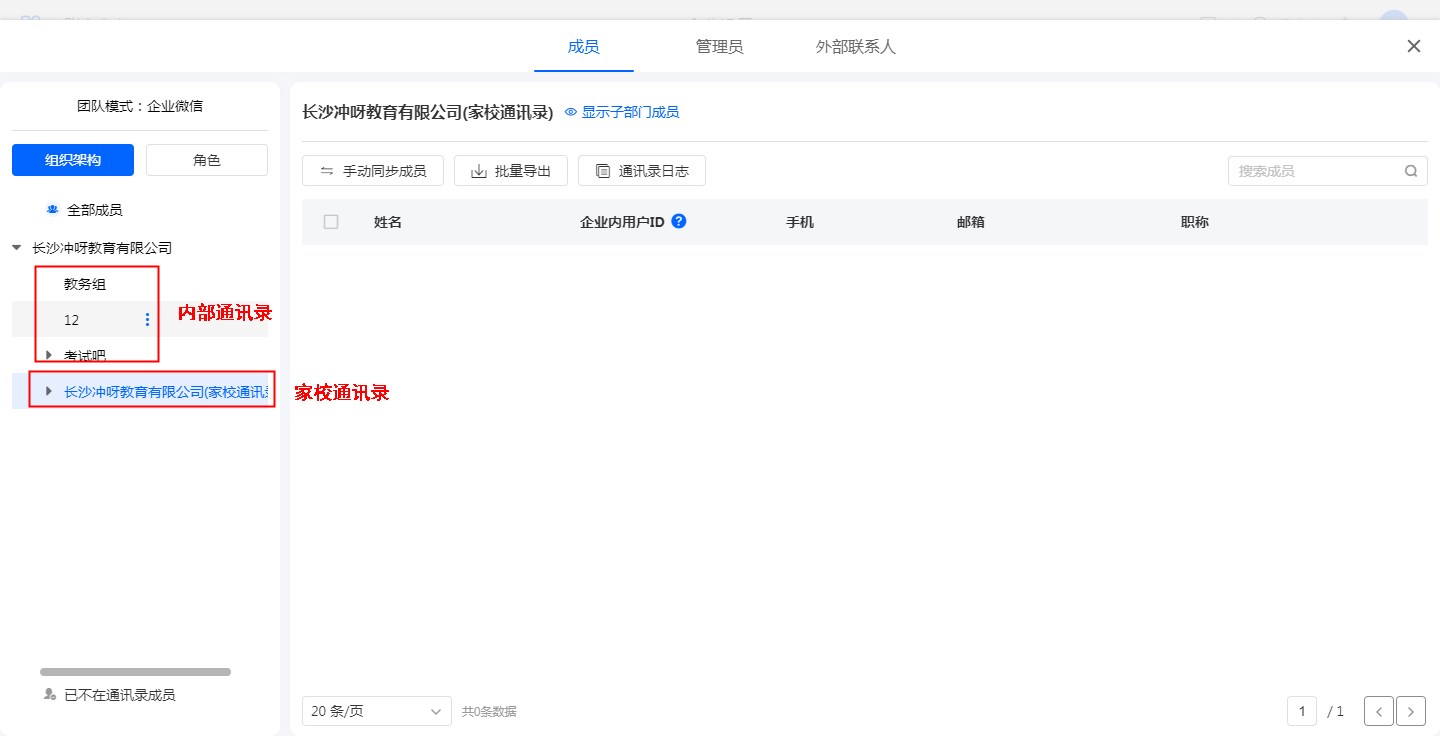
Task: Collapse the 长沙冲呀教育有限公司 root node
Action: [17, 248]
